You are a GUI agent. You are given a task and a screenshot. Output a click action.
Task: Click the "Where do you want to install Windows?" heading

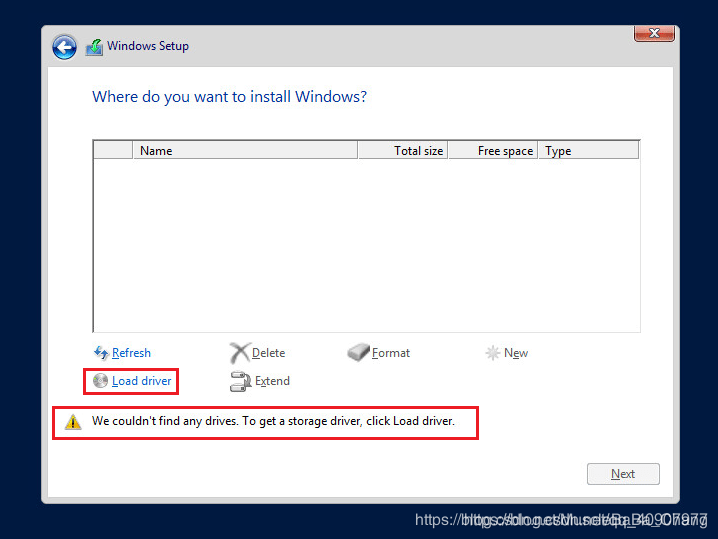[229, 97]
